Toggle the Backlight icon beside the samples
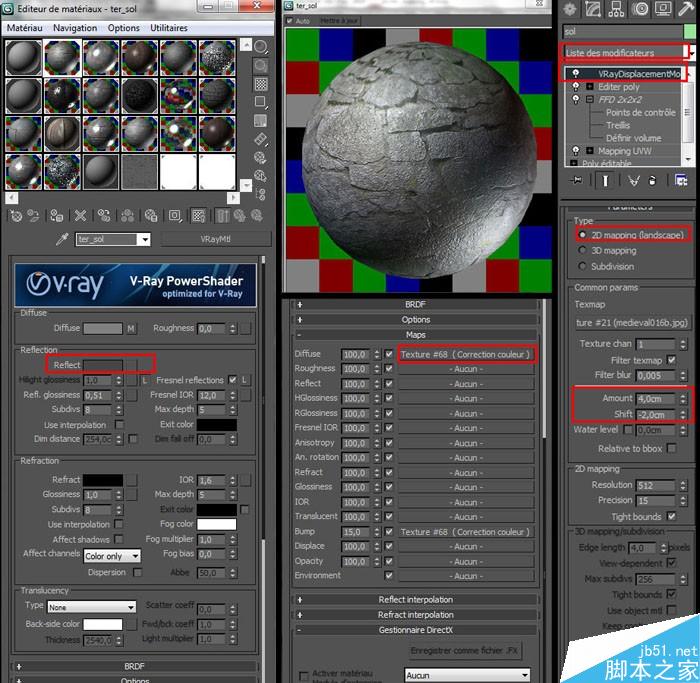 (x=261, y=66)
